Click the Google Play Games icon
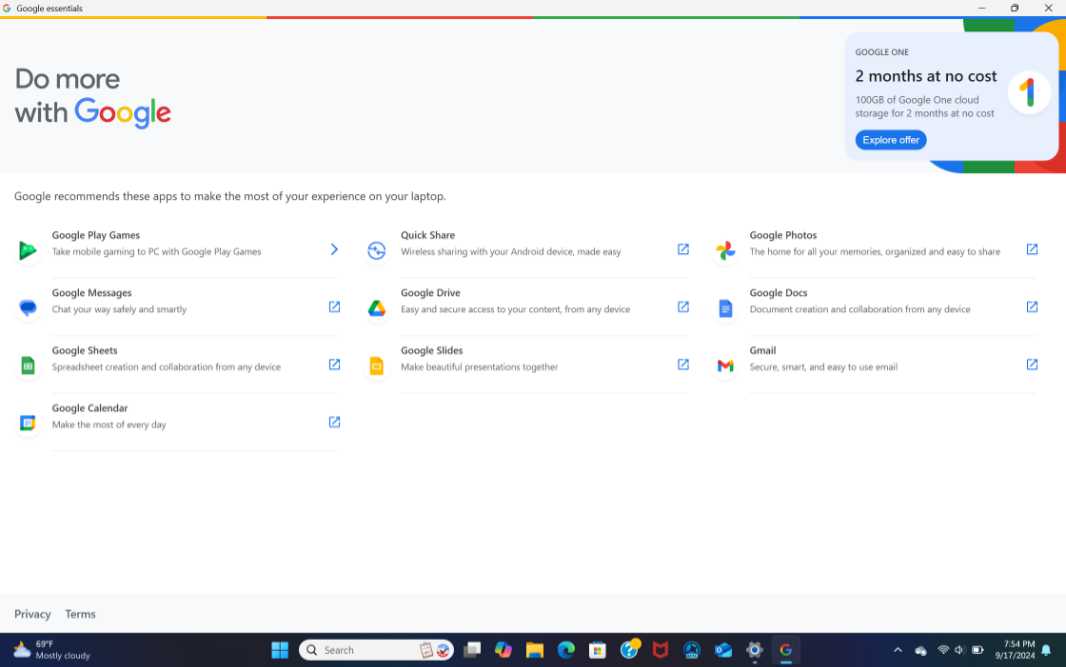Screen dimensions: 1066x667 [x=28, y=250]
